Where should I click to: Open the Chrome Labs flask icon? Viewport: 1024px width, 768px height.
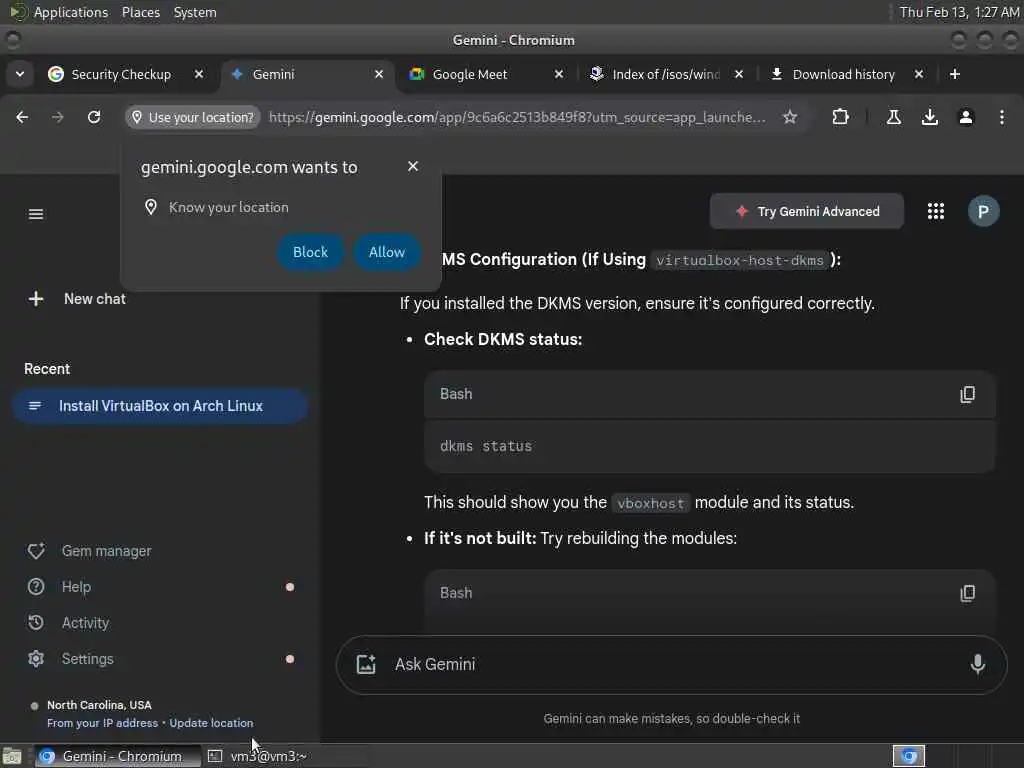click(894, 117)
